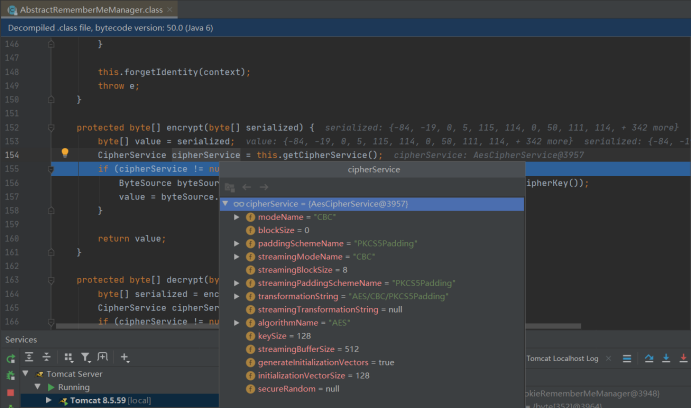The image size is (692, 409).
Task: Expand the Tomcat 8.5.59 [local] node
Action: (x=49, y=400)
